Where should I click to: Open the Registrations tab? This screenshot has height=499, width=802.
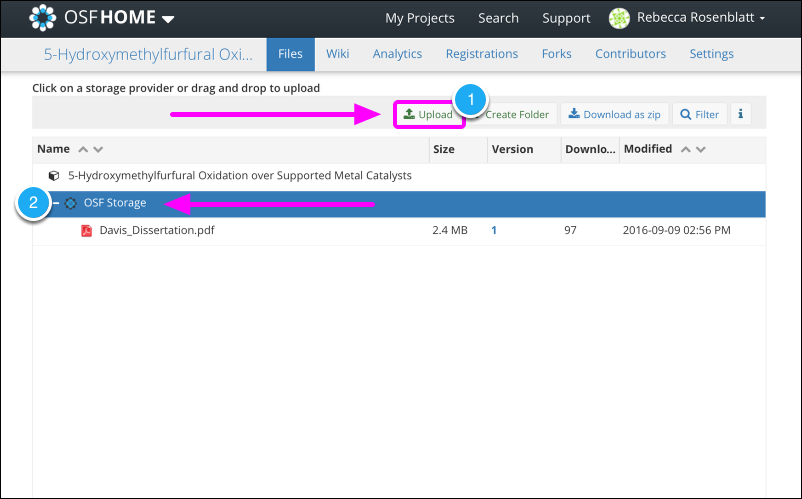point(482,54)
